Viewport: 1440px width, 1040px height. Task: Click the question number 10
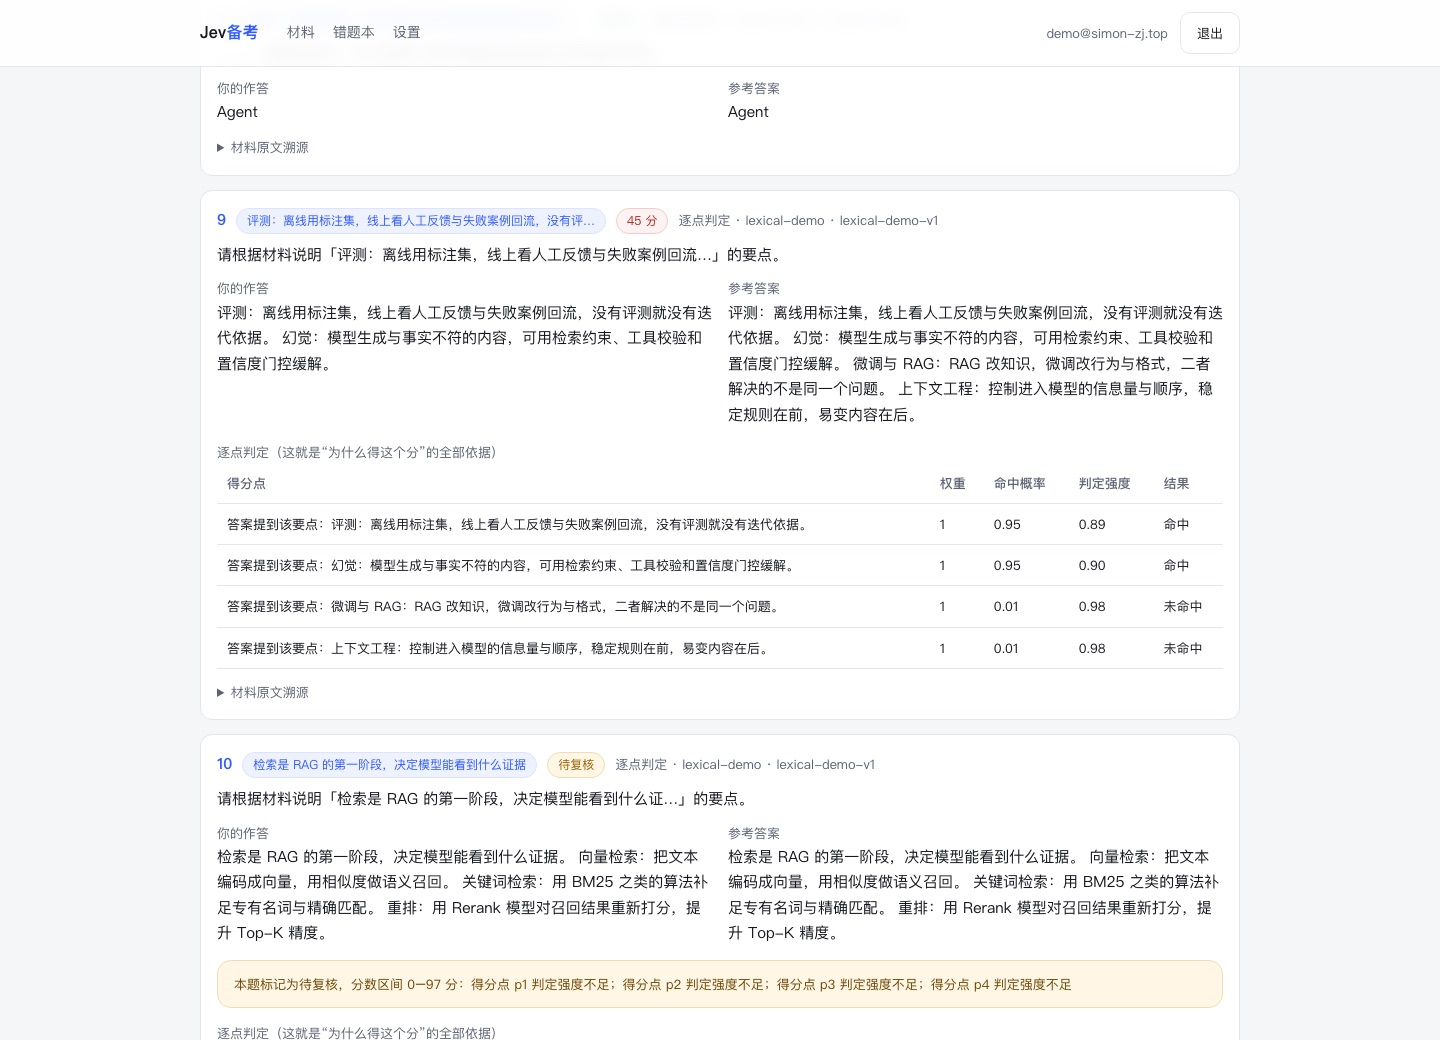[224, 764]
